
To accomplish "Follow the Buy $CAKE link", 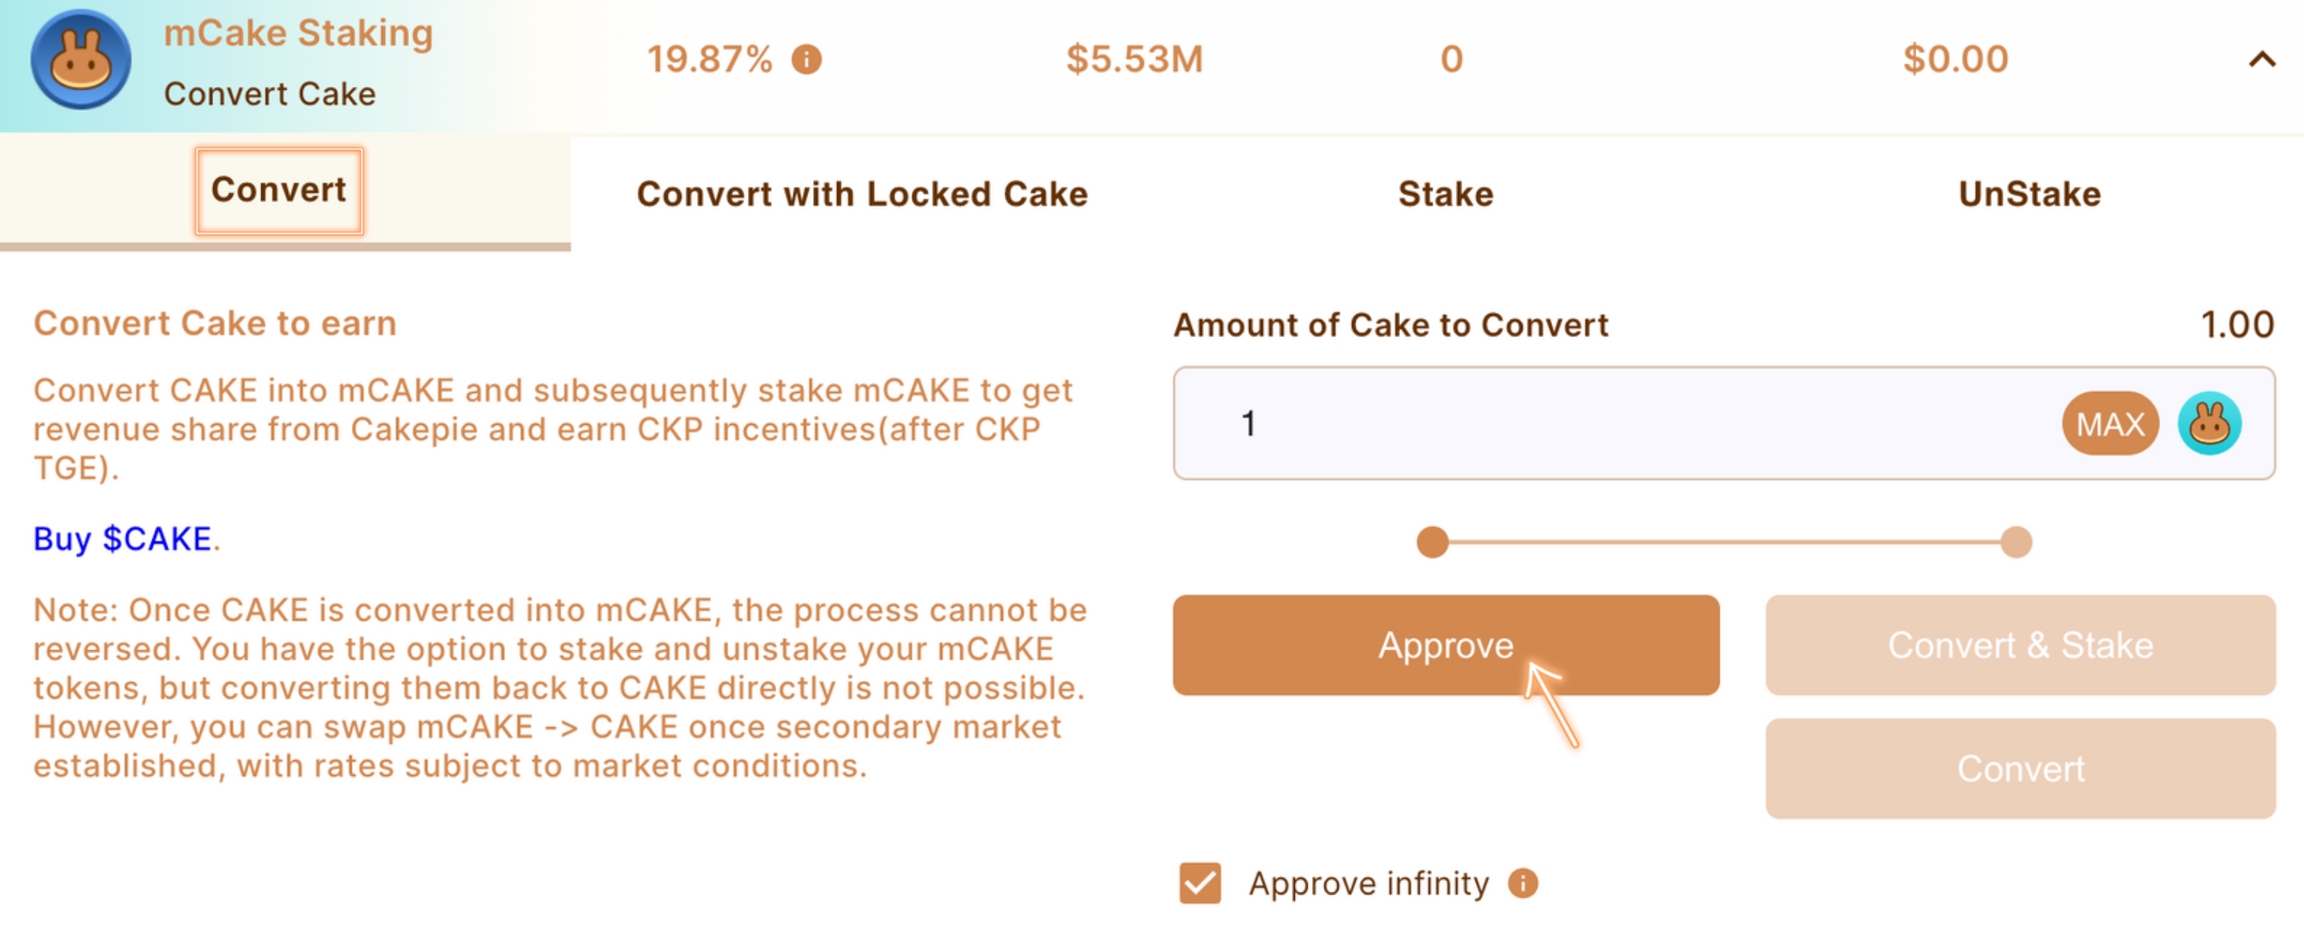I will [x=123, y=539].
